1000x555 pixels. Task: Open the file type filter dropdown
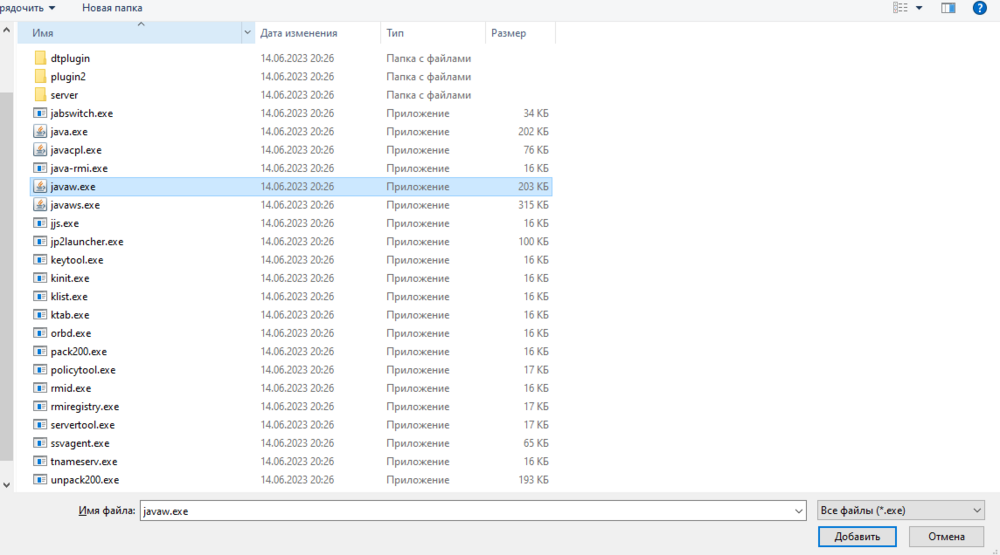pyautogui.click(x=900, y=510)
